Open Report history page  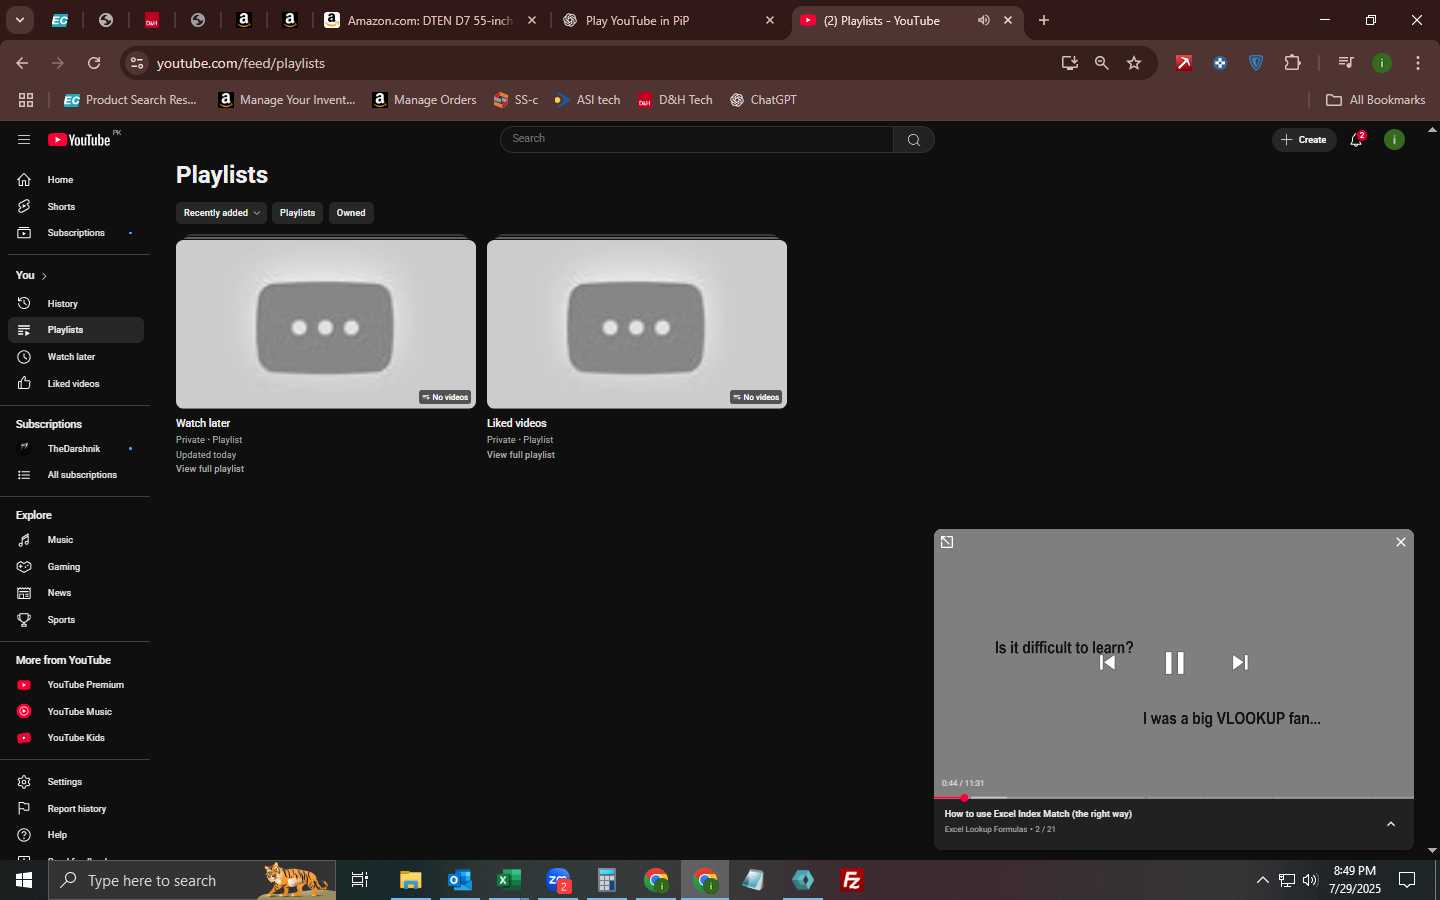coord(76,809)
